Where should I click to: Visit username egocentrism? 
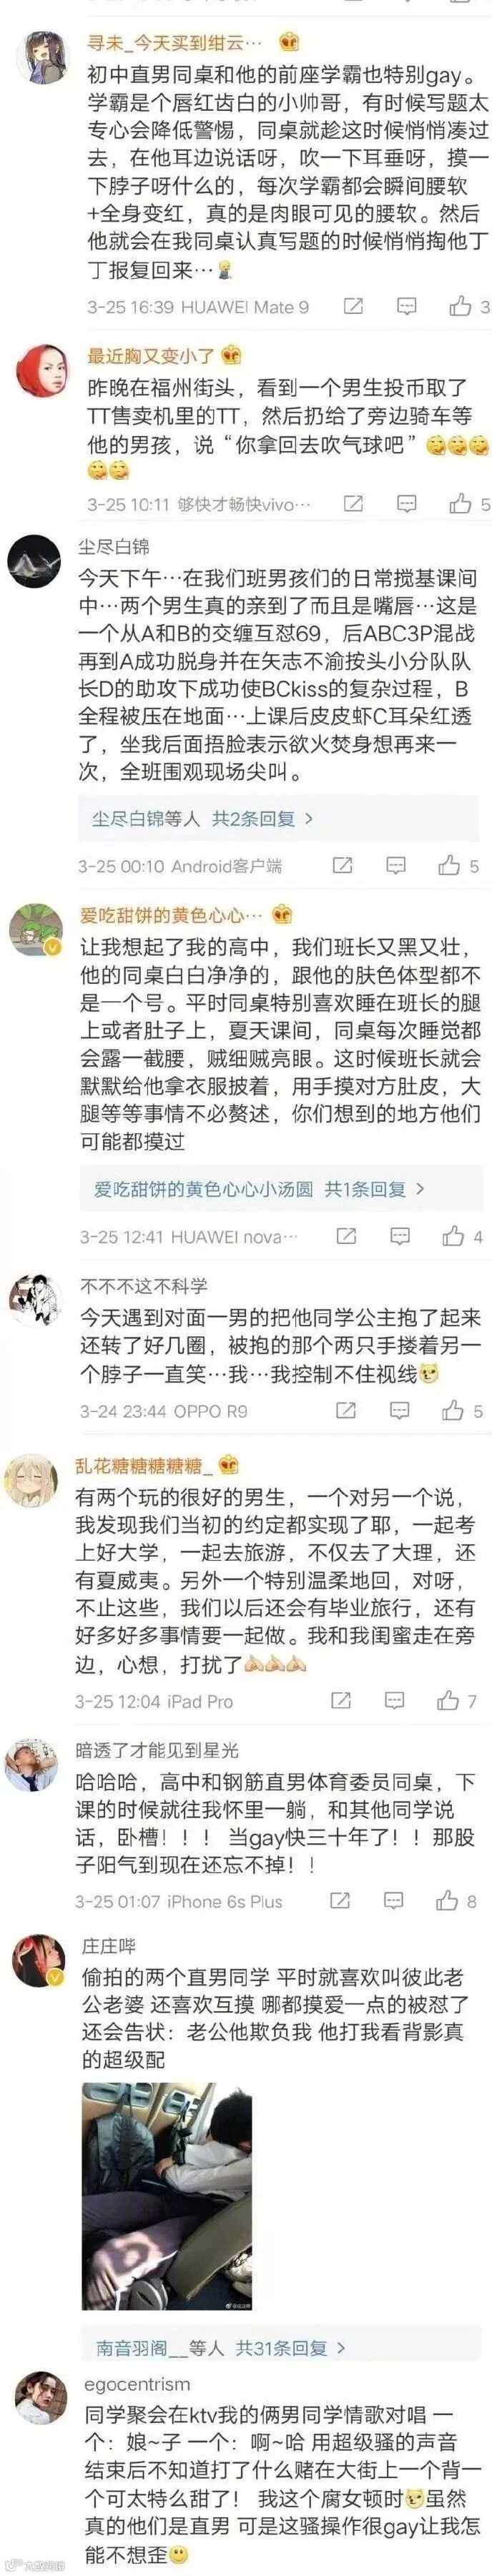[x=137, y=2384]
